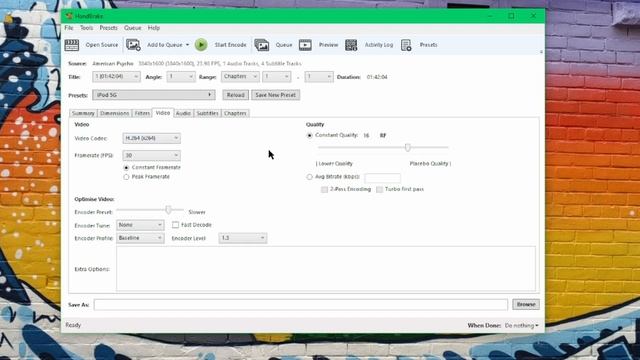640x360 pixels.
Task: Open the Activity Log icon
Action: (351, 45)
